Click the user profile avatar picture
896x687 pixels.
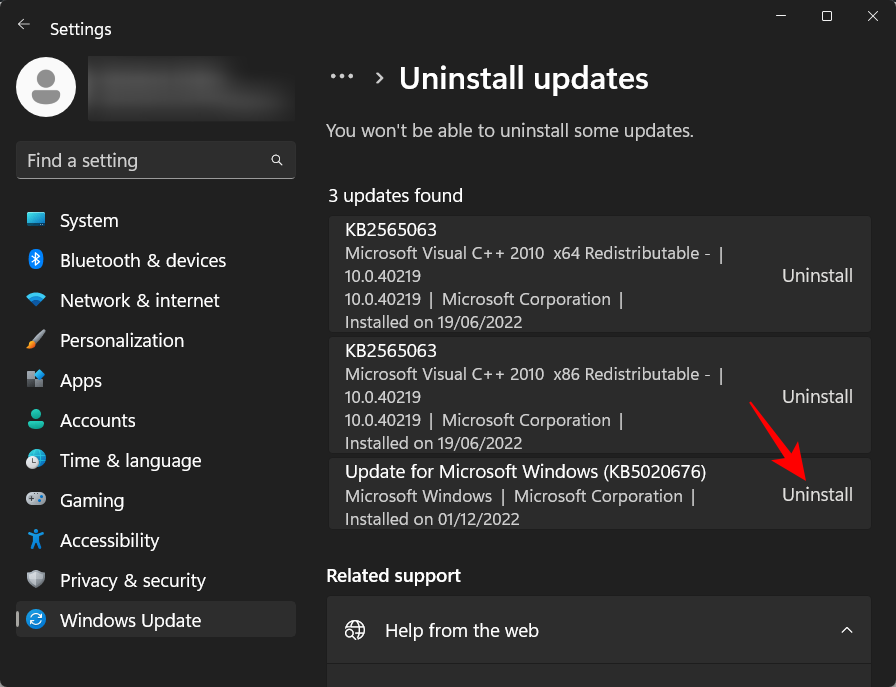(45, 87)
